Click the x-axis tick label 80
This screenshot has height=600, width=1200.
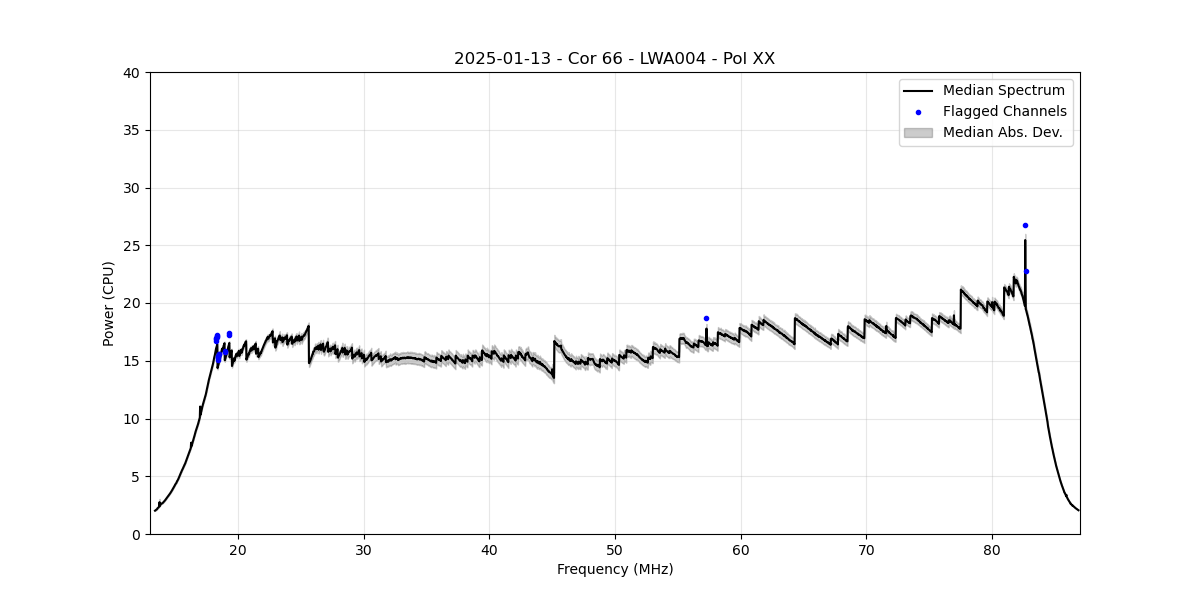992,549
